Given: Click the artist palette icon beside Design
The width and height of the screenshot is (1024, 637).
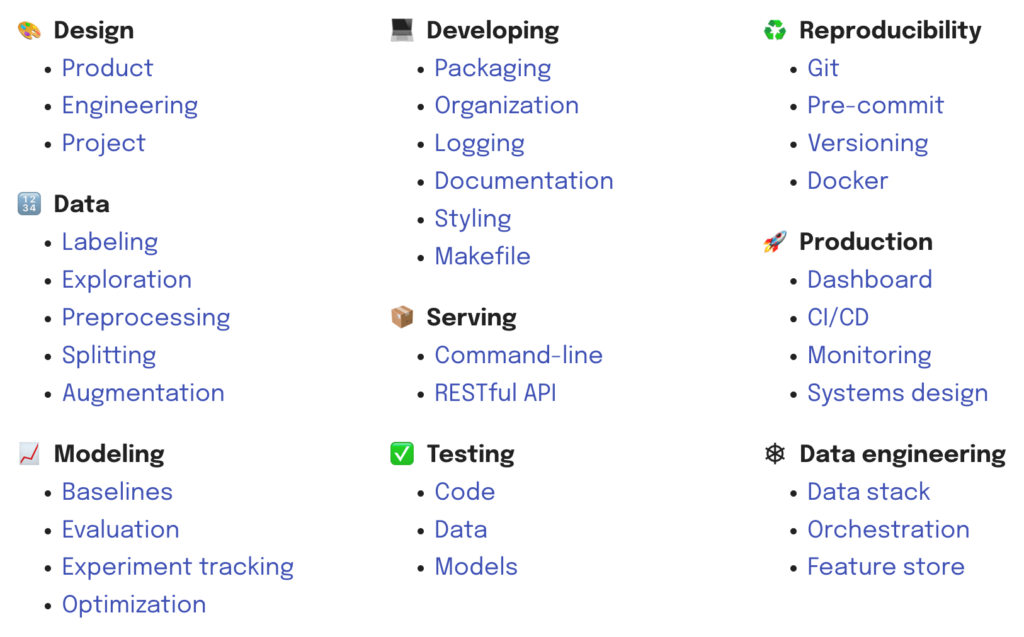Looking at the screenshot, I should 29,30.
